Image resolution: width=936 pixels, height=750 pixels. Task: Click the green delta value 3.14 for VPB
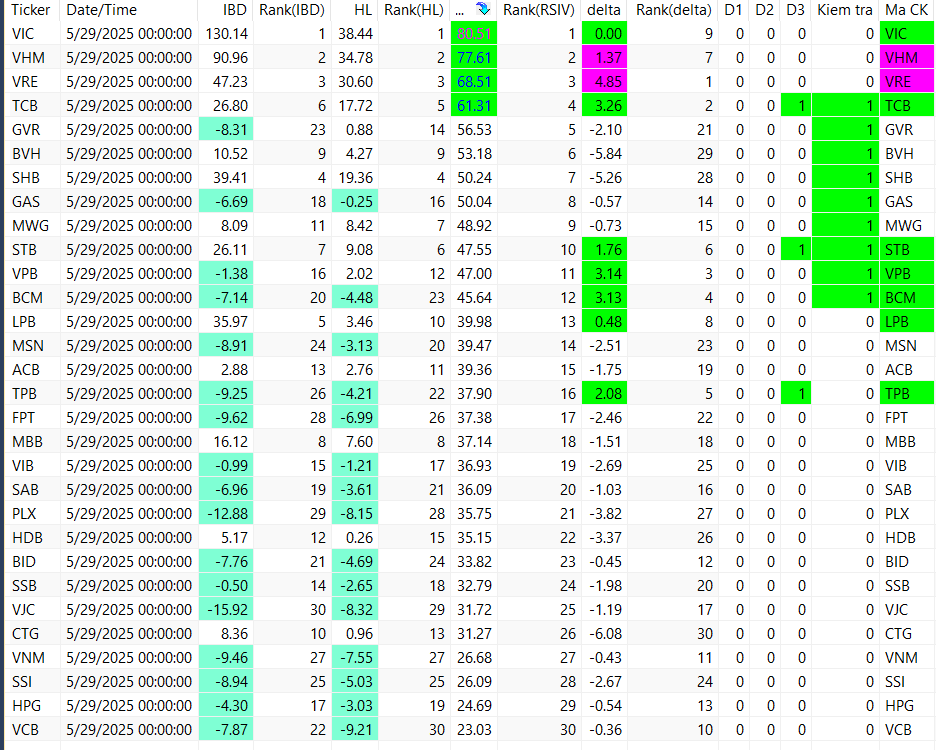click(604, 273)
